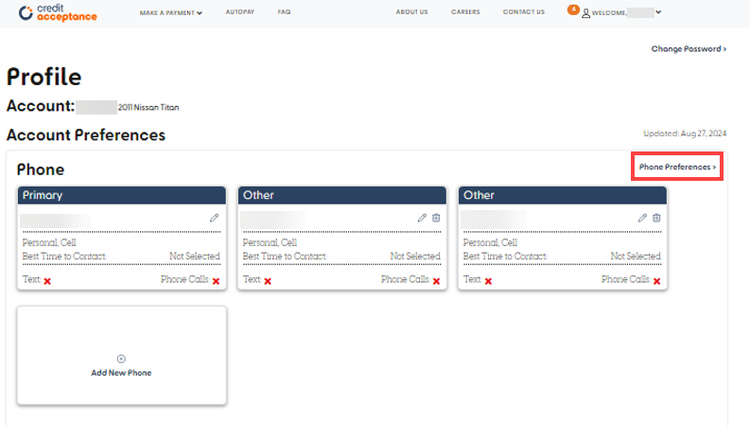Click the Credit Acceptance logo
The height and width of the screenshot is (426, 750).
tap(58, 13)
